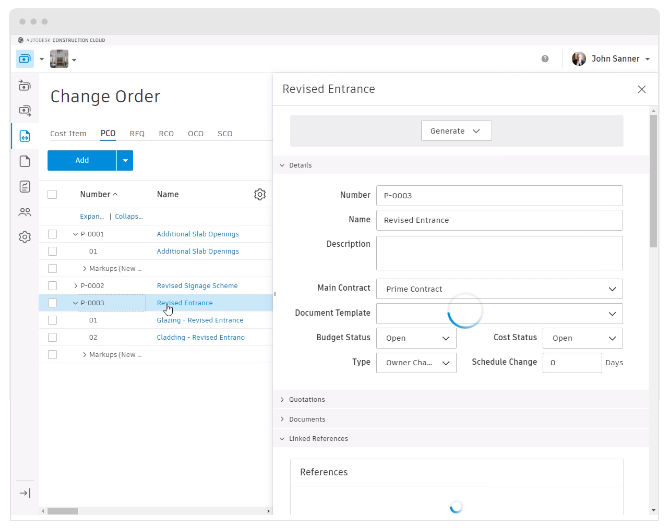Toggle the select-all checkbox in table header
665x528 pixels.
point(52,195)
